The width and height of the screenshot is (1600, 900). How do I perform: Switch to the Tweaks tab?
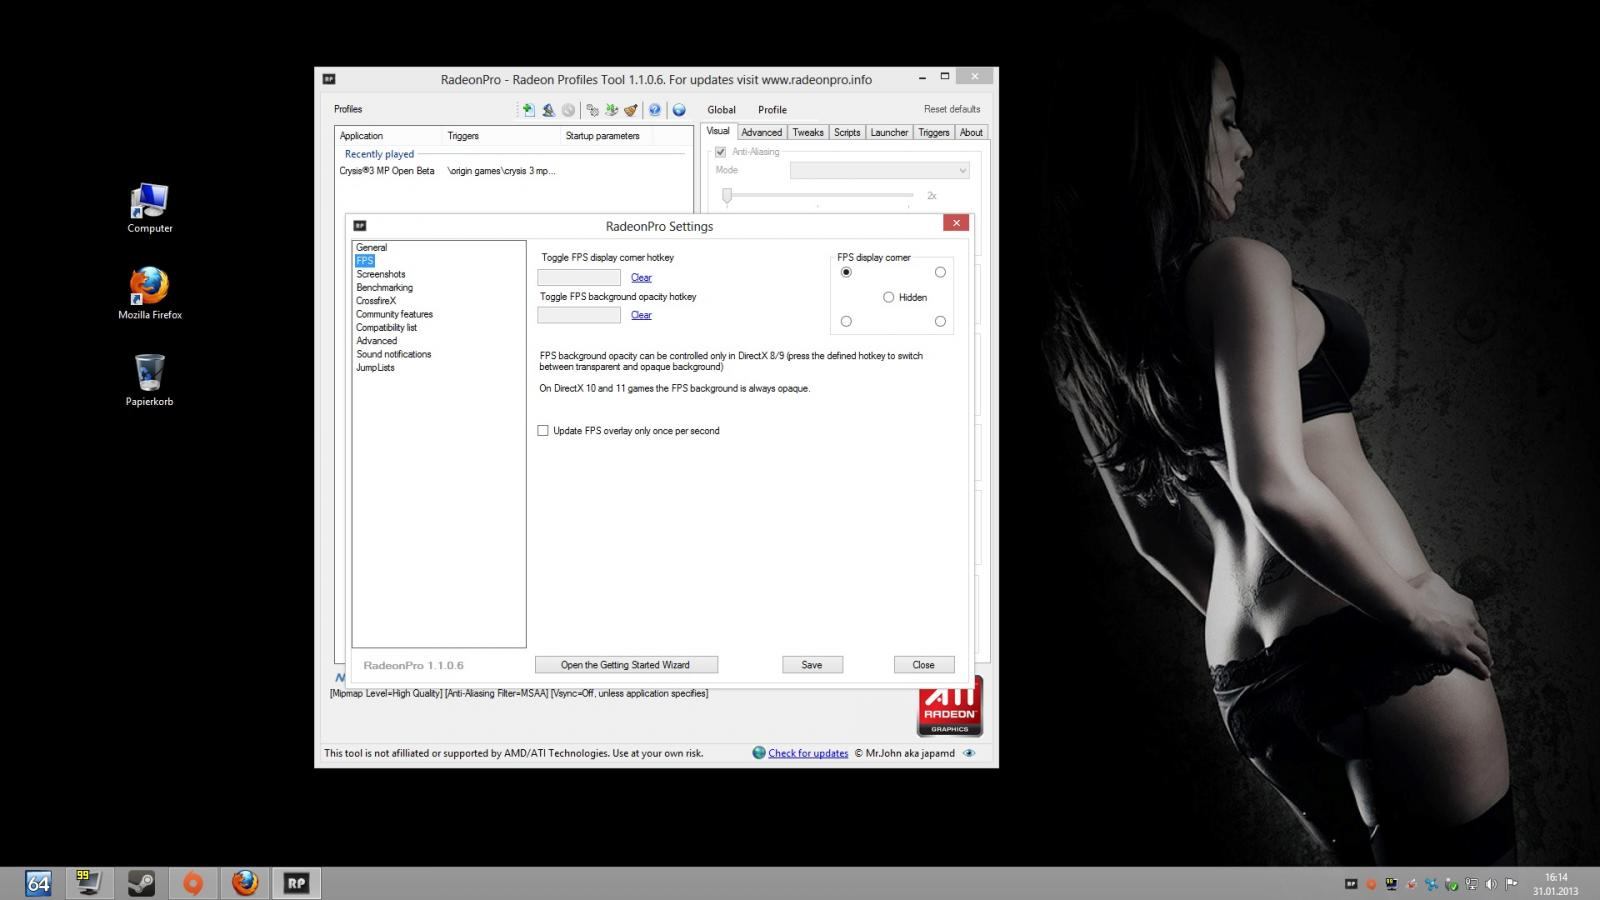click(808, 132)
